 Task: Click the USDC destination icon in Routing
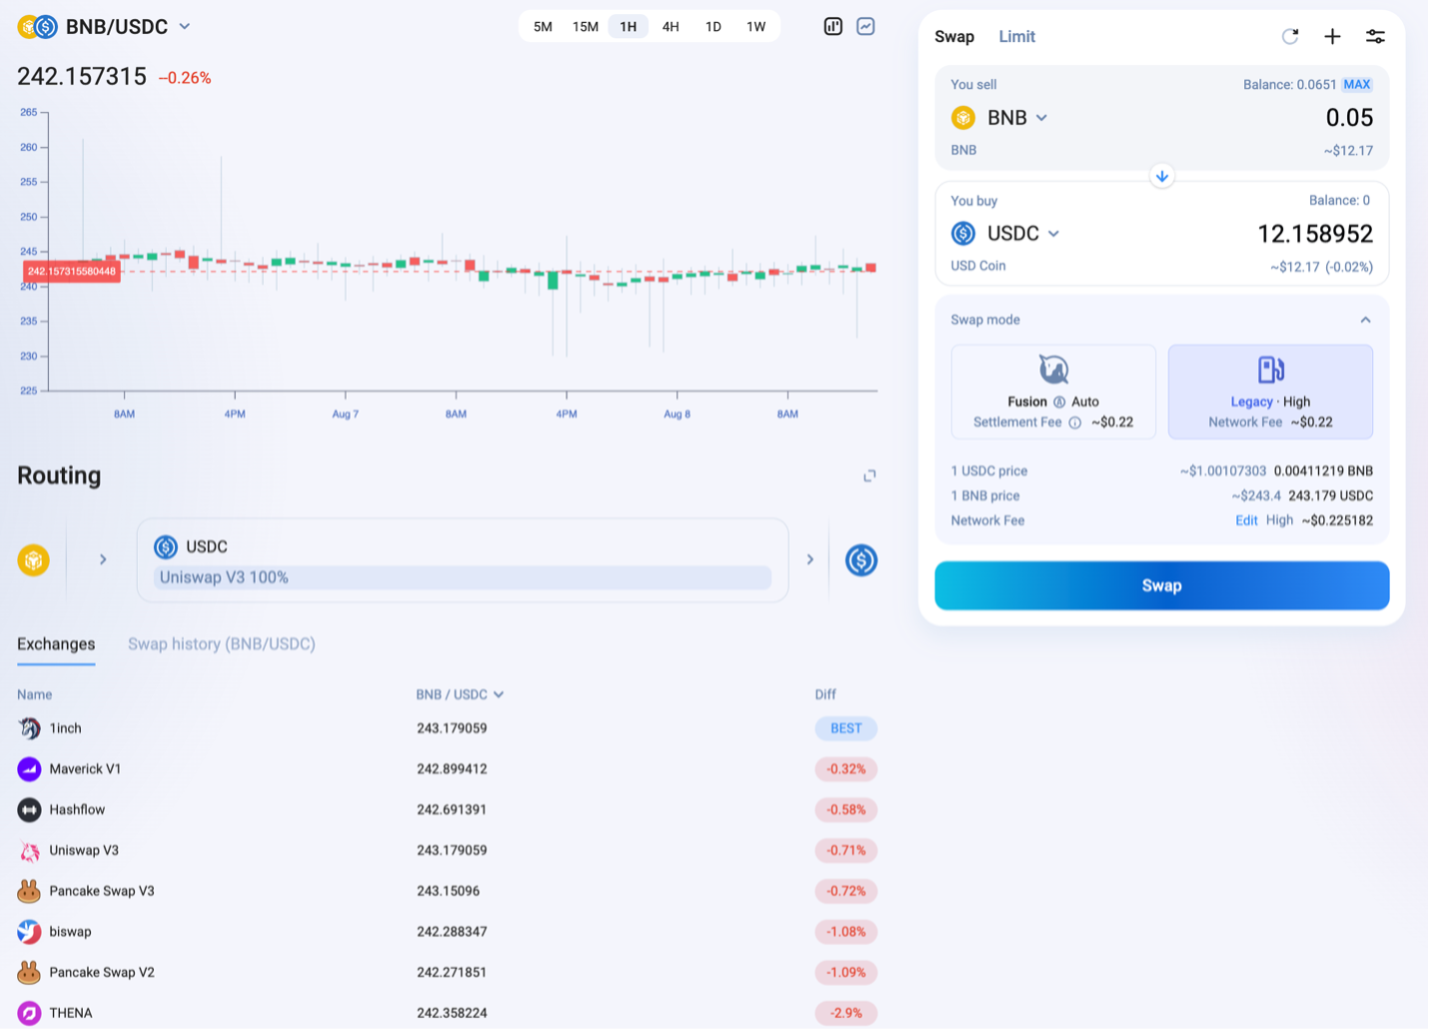[861, 560]
